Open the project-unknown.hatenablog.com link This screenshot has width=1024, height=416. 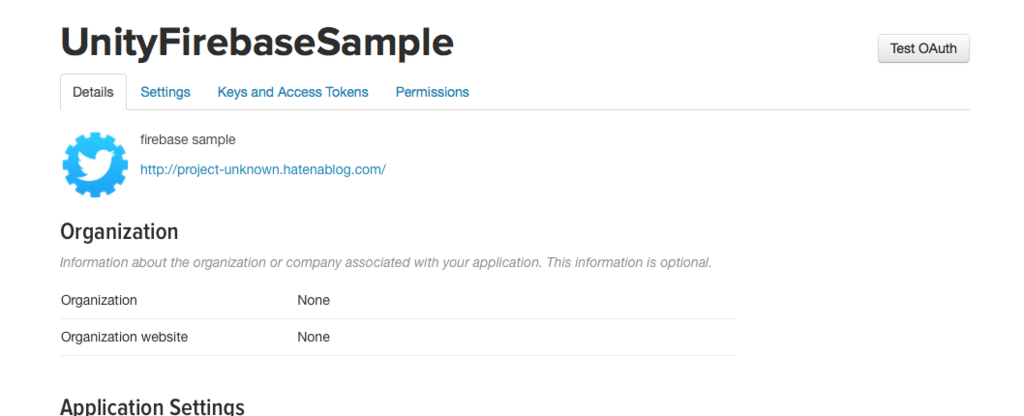click(x=263, y=170)
